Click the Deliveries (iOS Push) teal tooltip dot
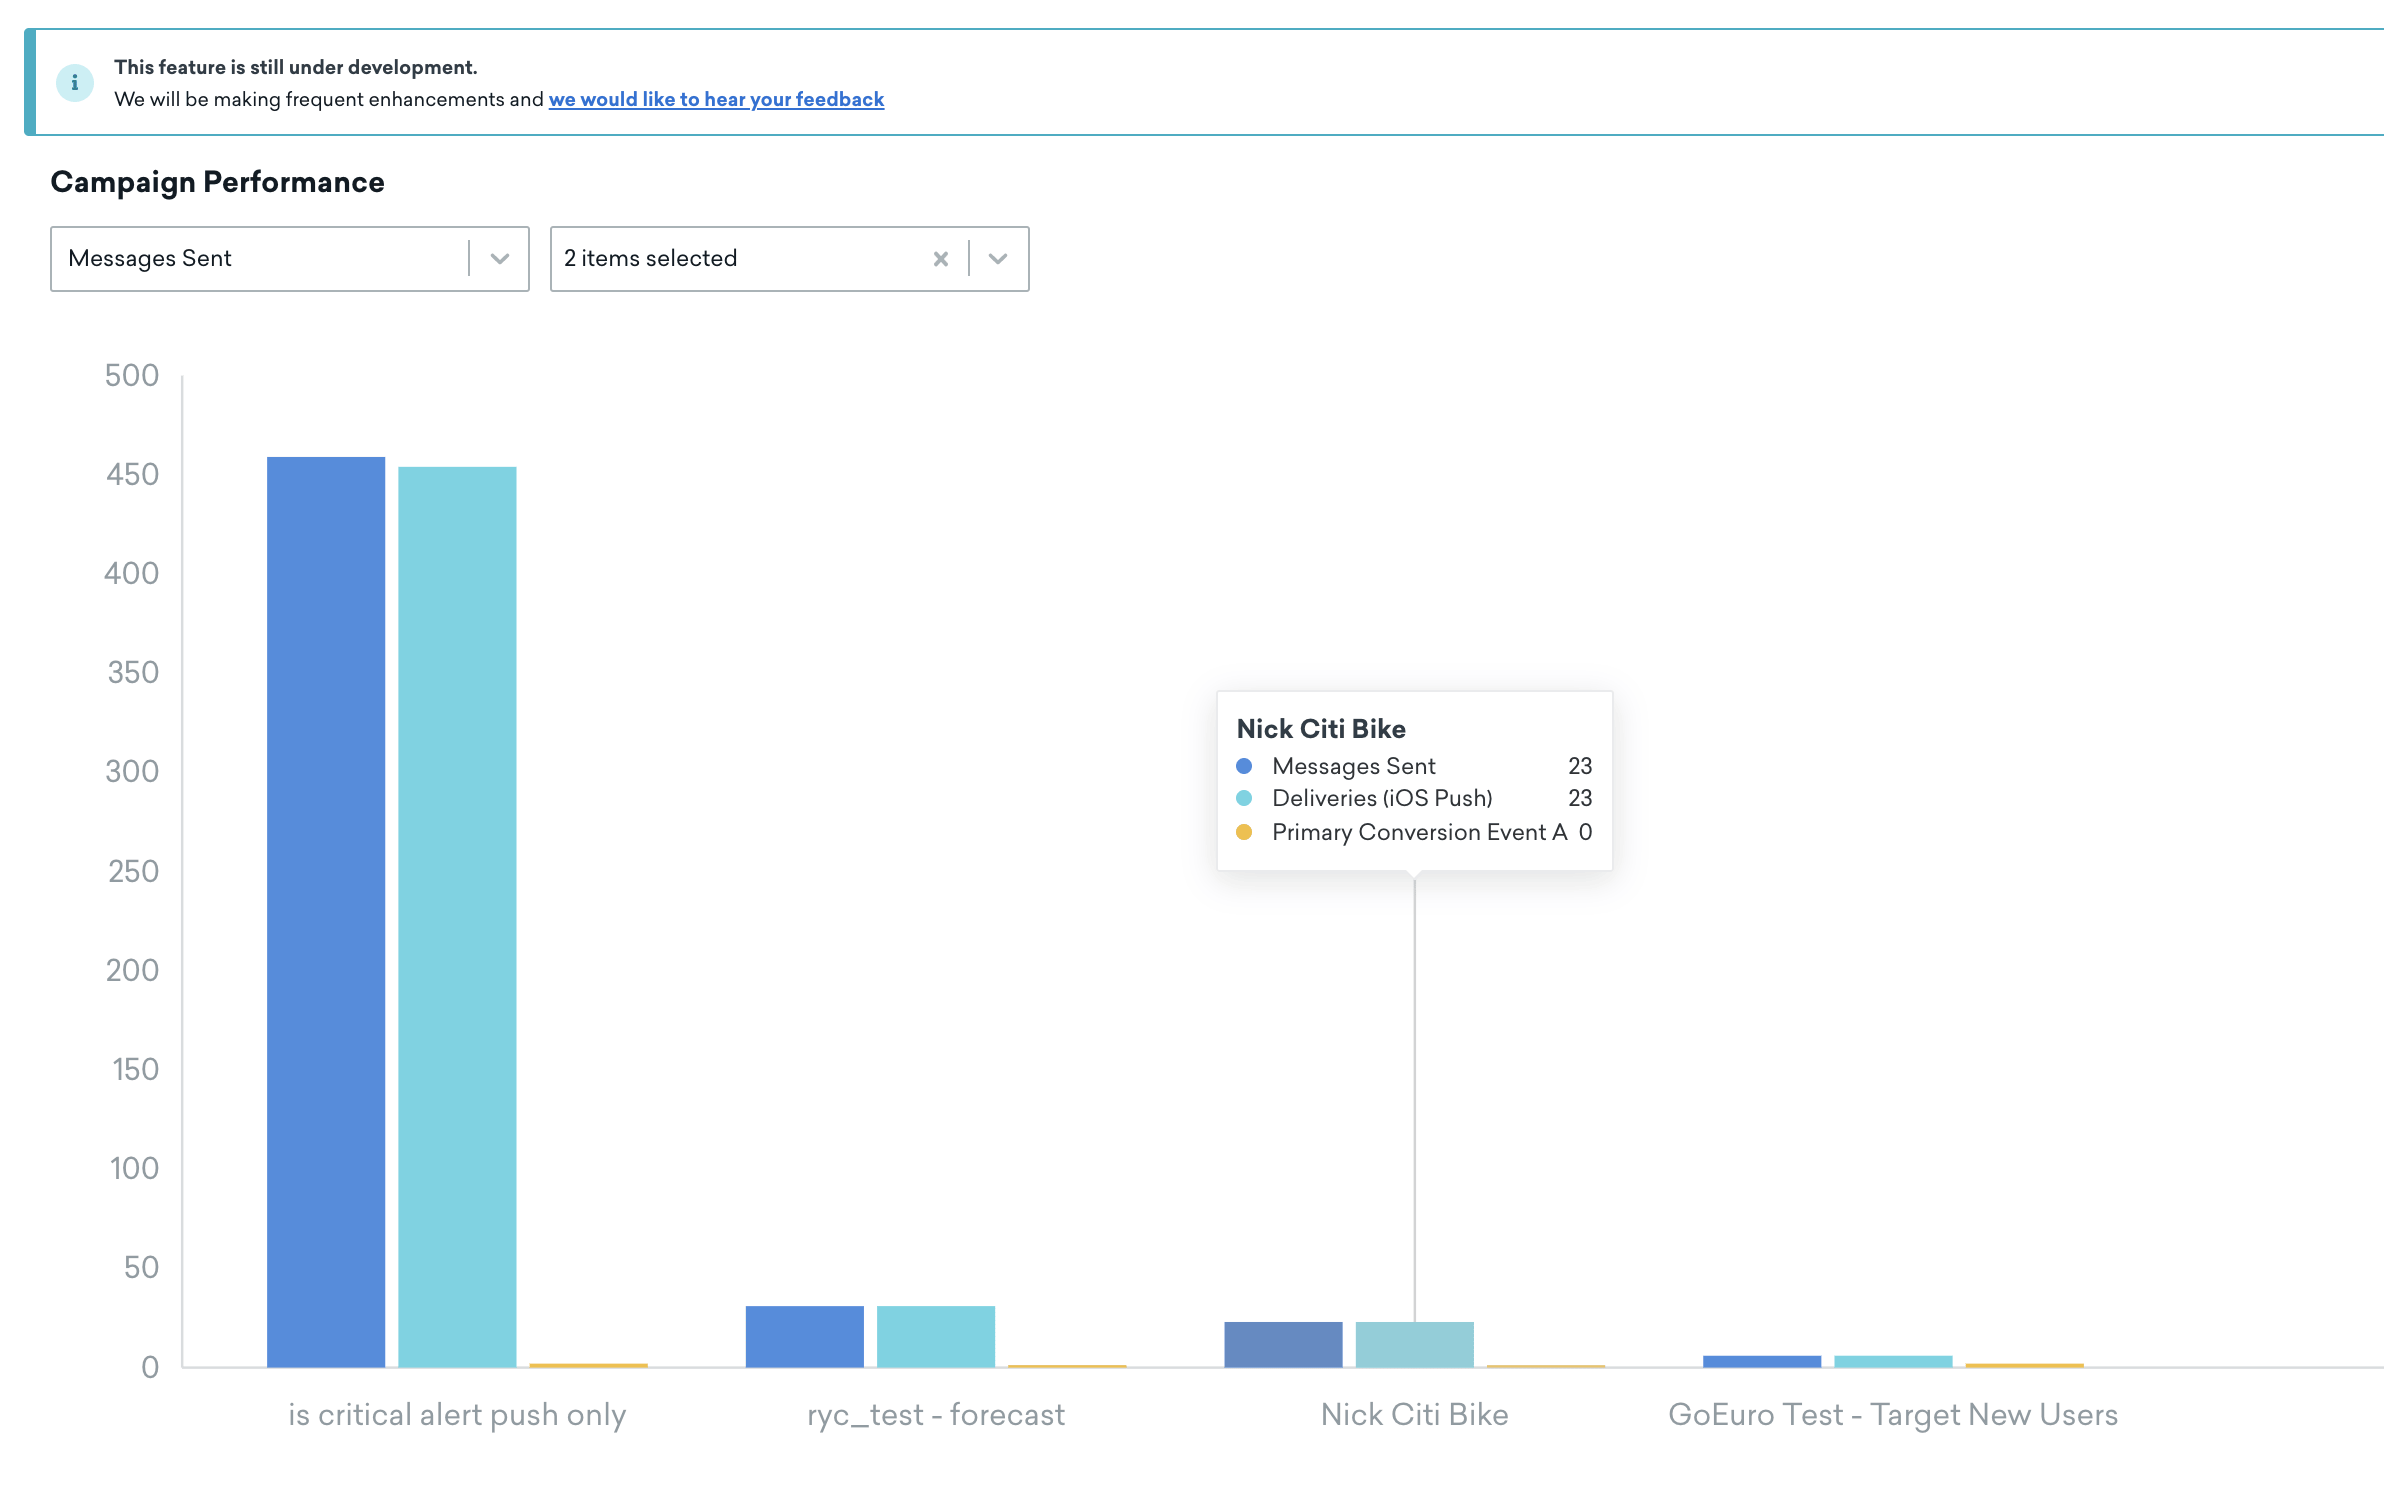Image resolution: width=2384 pixels, height=1494 pixels. [x=1244, y=798]
